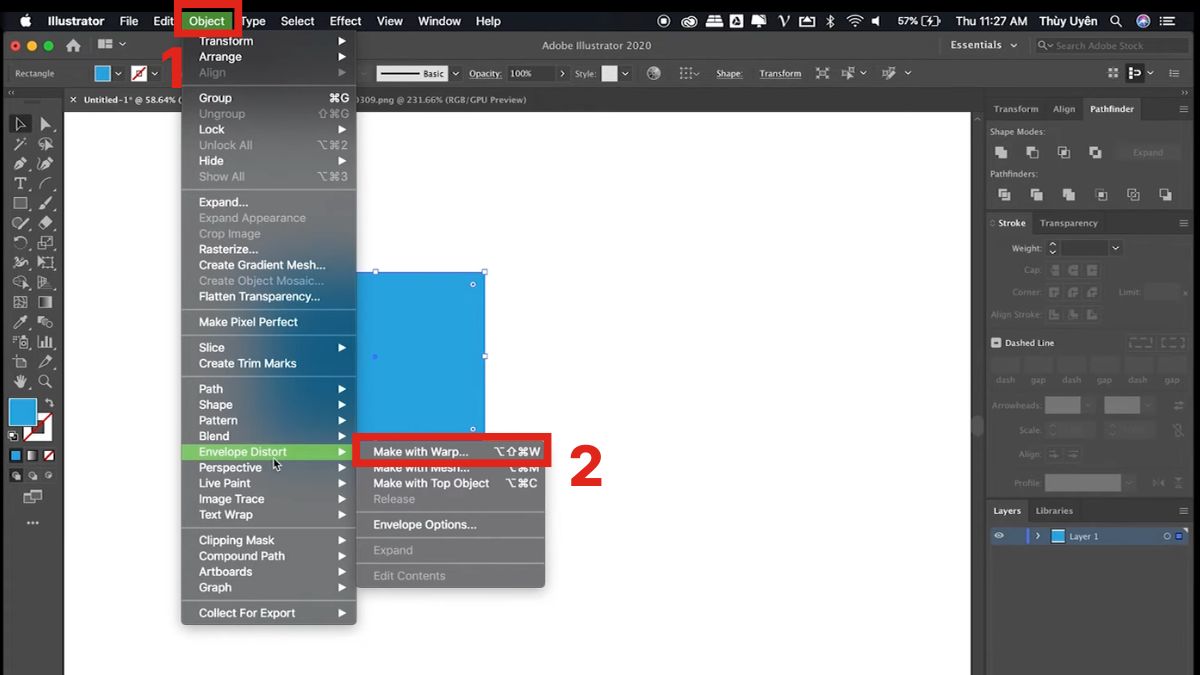Select the Selection (black arrow) tool

20,124
